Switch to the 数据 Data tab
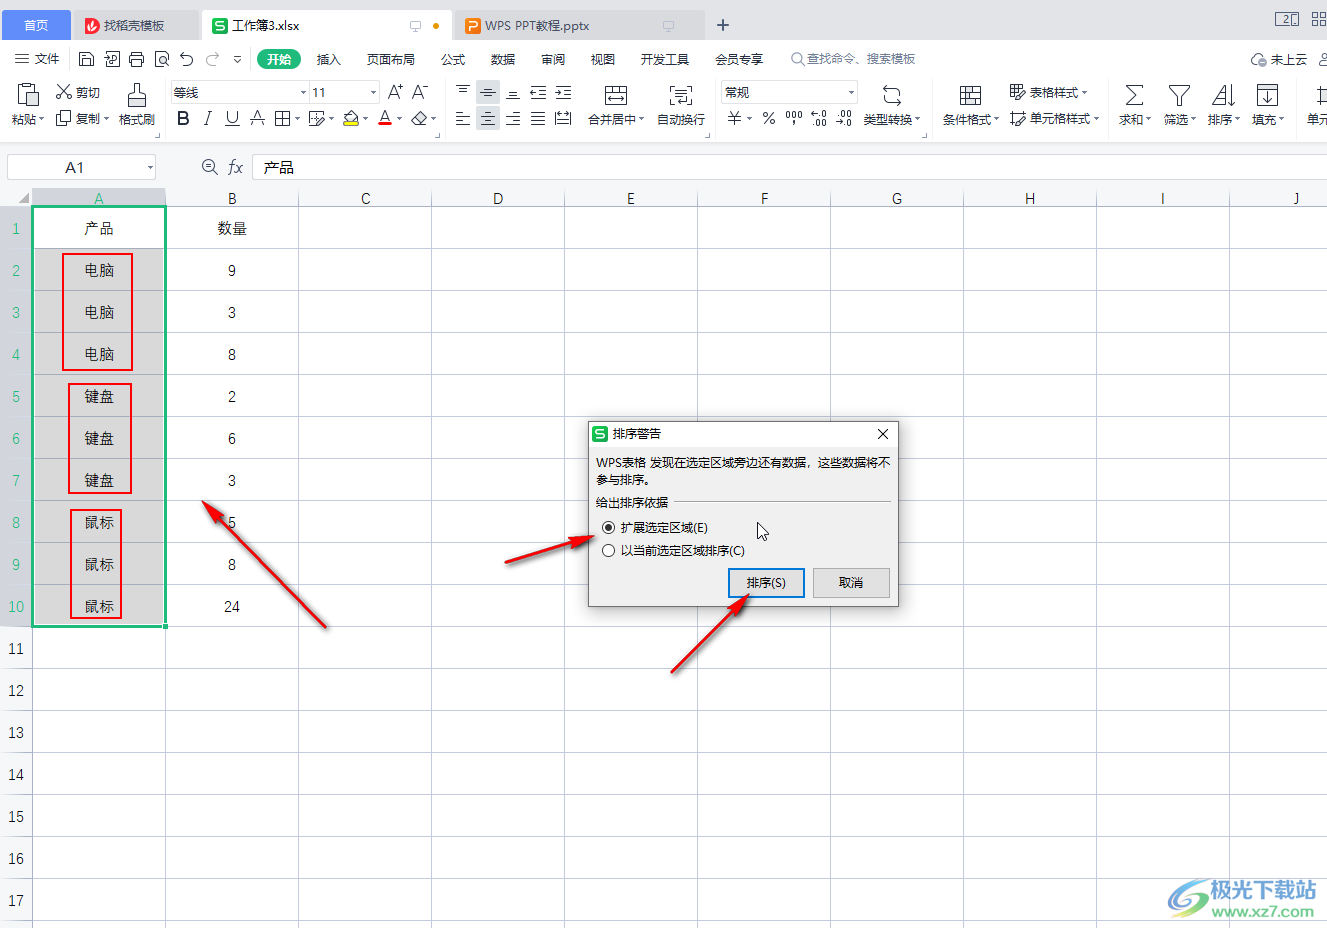The image size is (1327, 928). point(503,59)
